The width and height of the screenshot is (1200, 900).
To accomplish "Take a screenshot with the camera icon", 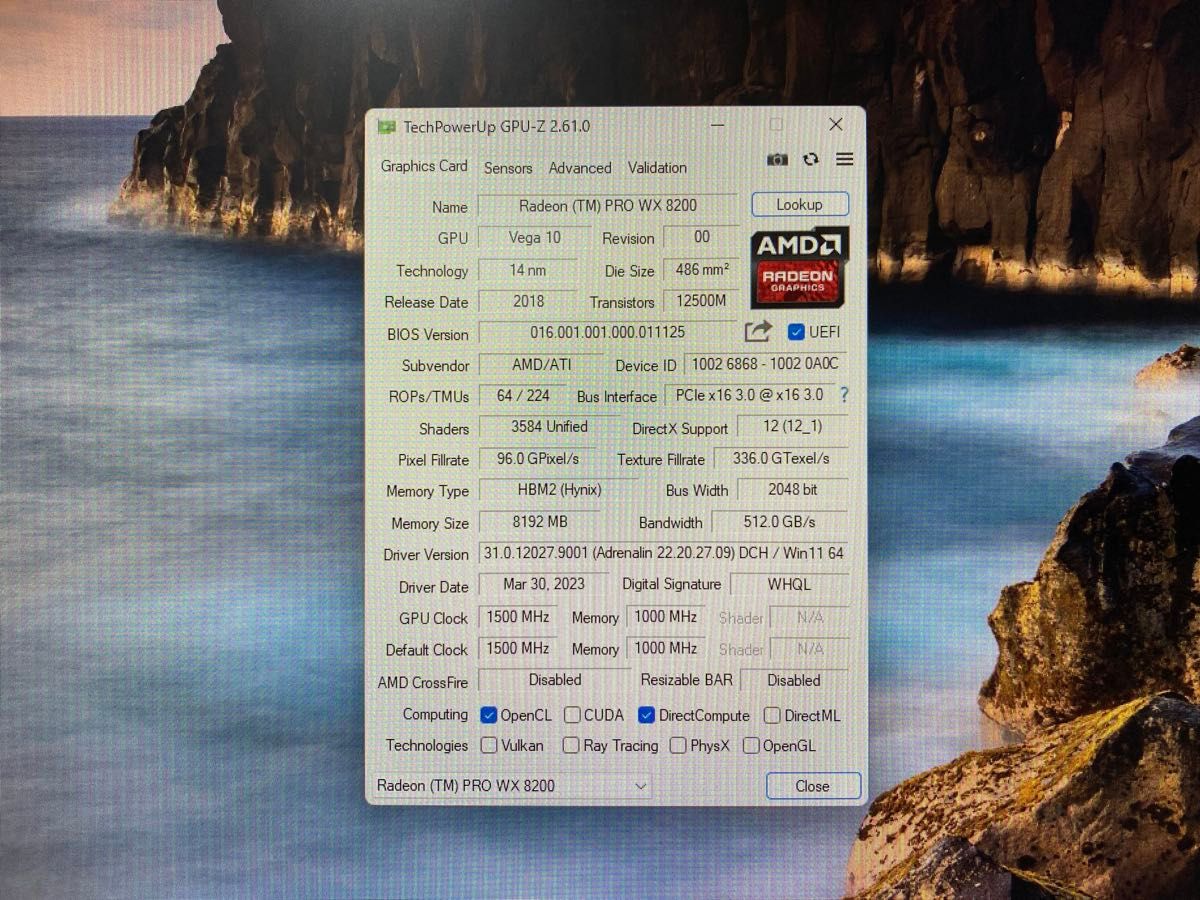I will pyautogui.click(x=777, y=160).
